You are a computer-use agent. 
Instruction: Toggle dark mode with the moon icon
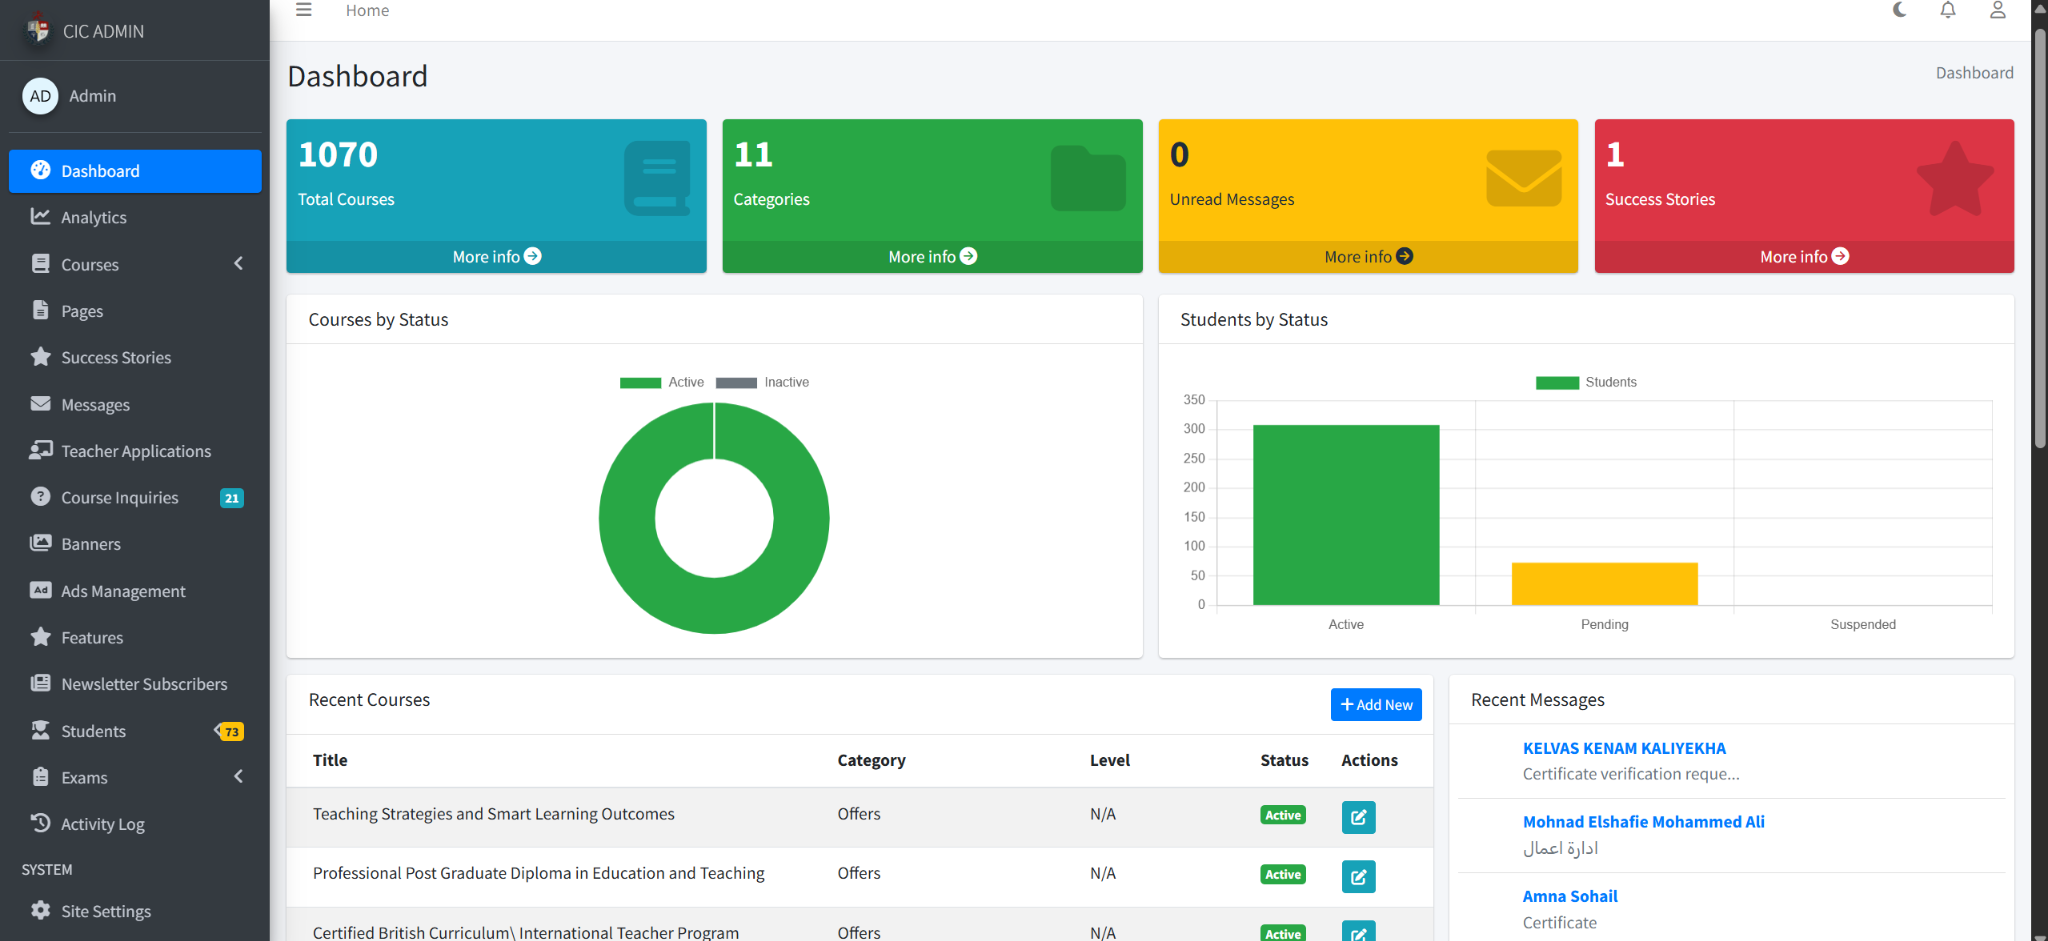point(1900,10)
